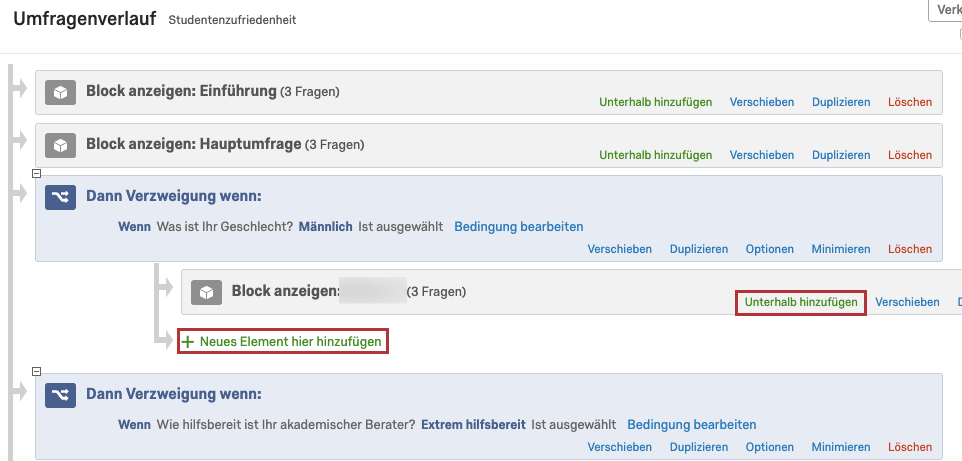The height and width of the screenshot is (461, 962).
Task: Click the Einführung block cube icon
Action: (x=60, y=92)
